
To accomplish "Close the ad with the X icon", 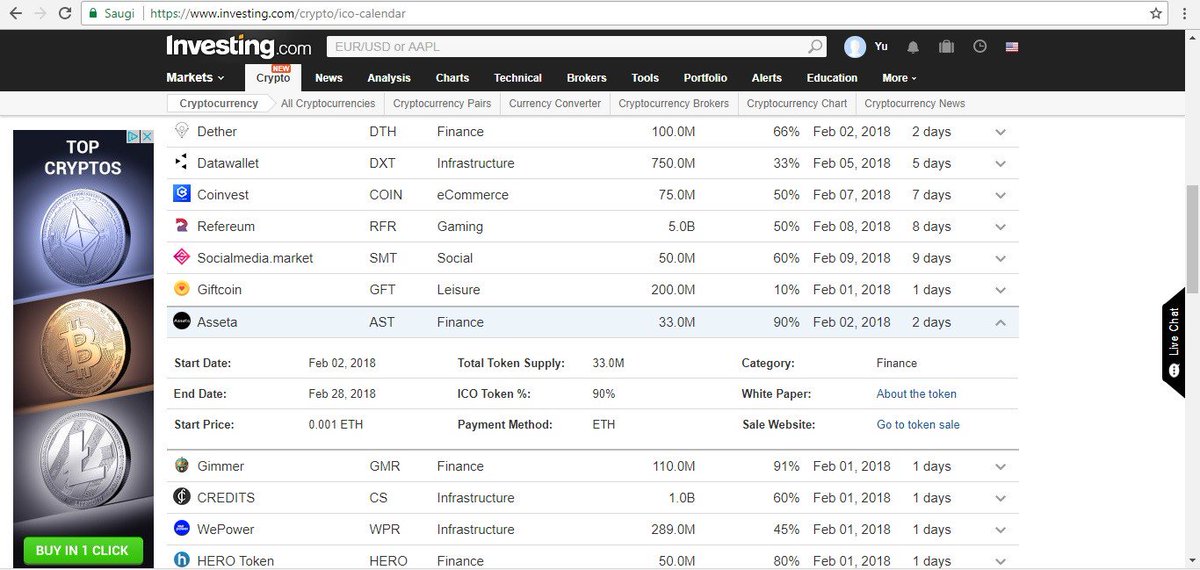I will 146,136.
